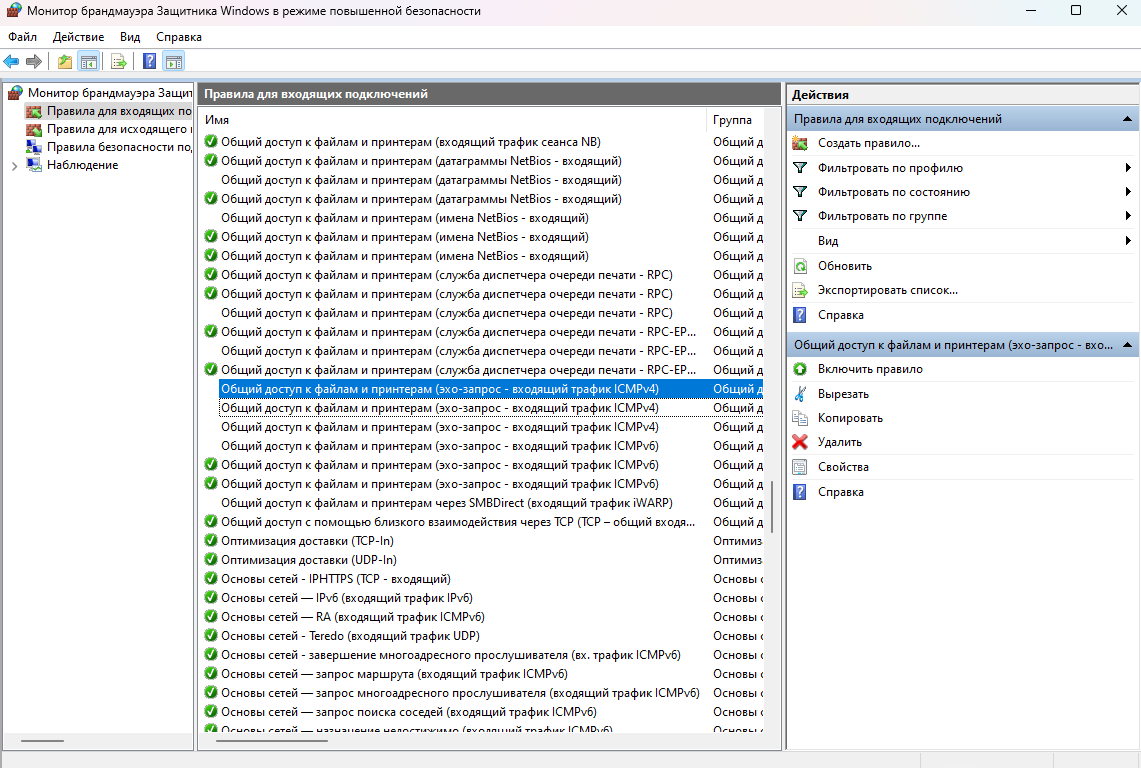Click the firewall monitor icon at the tree root
Image resolution: width=1141 pixels, height=768 pixels.
pos(15,92)
